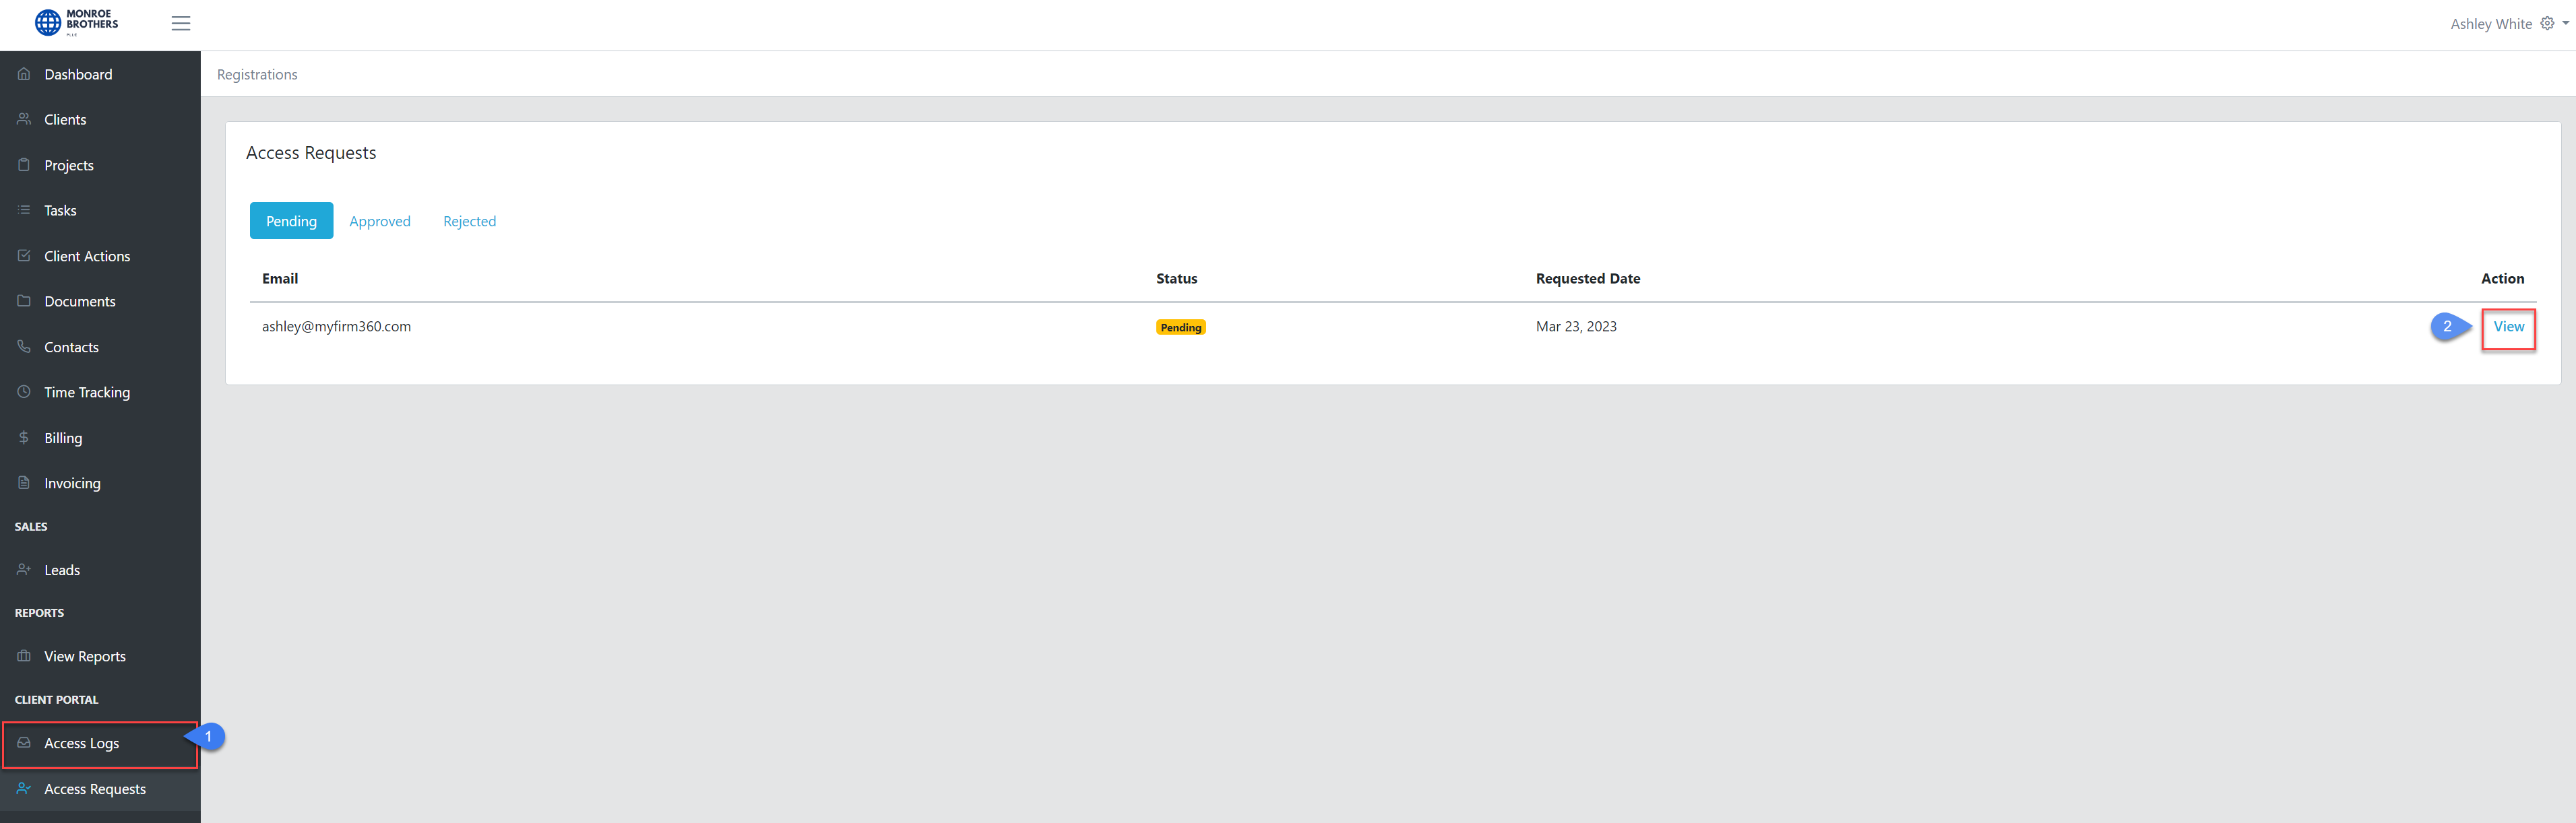Open Time Tracking via the clock icon
This screenshot has height=823, width=2576.
[23, 392]
